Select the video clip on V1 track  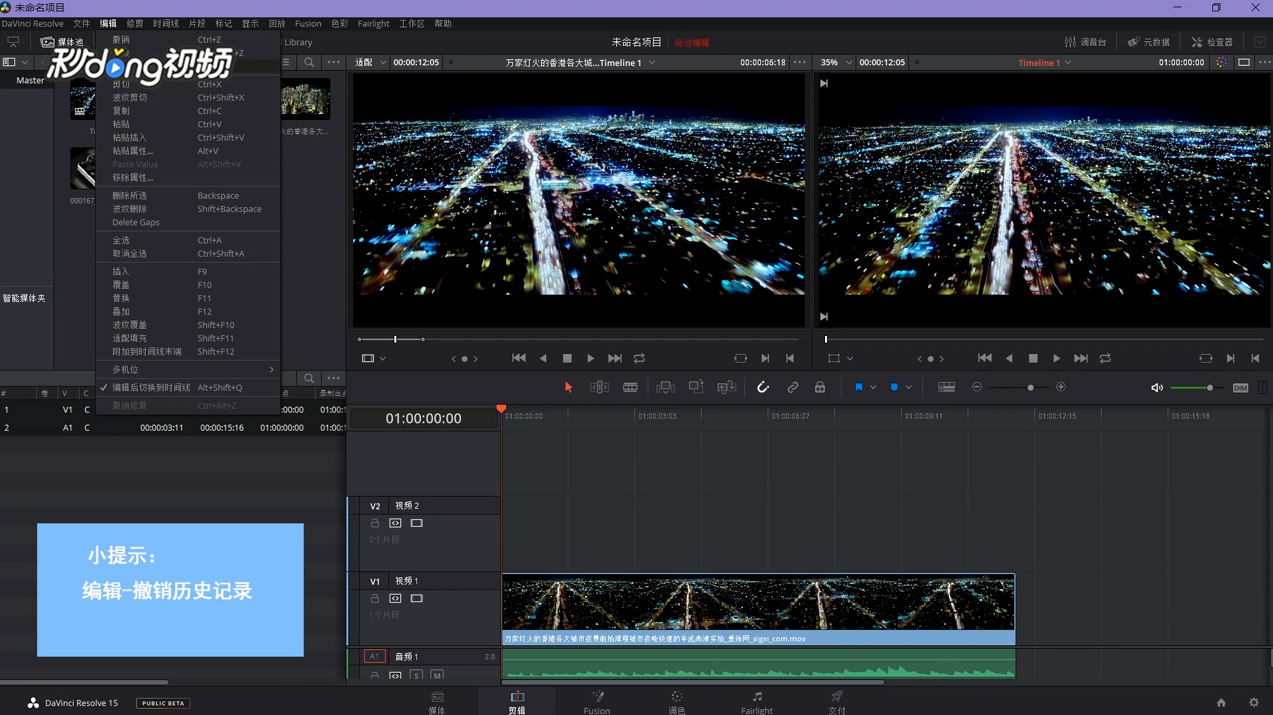pos(758,609)
